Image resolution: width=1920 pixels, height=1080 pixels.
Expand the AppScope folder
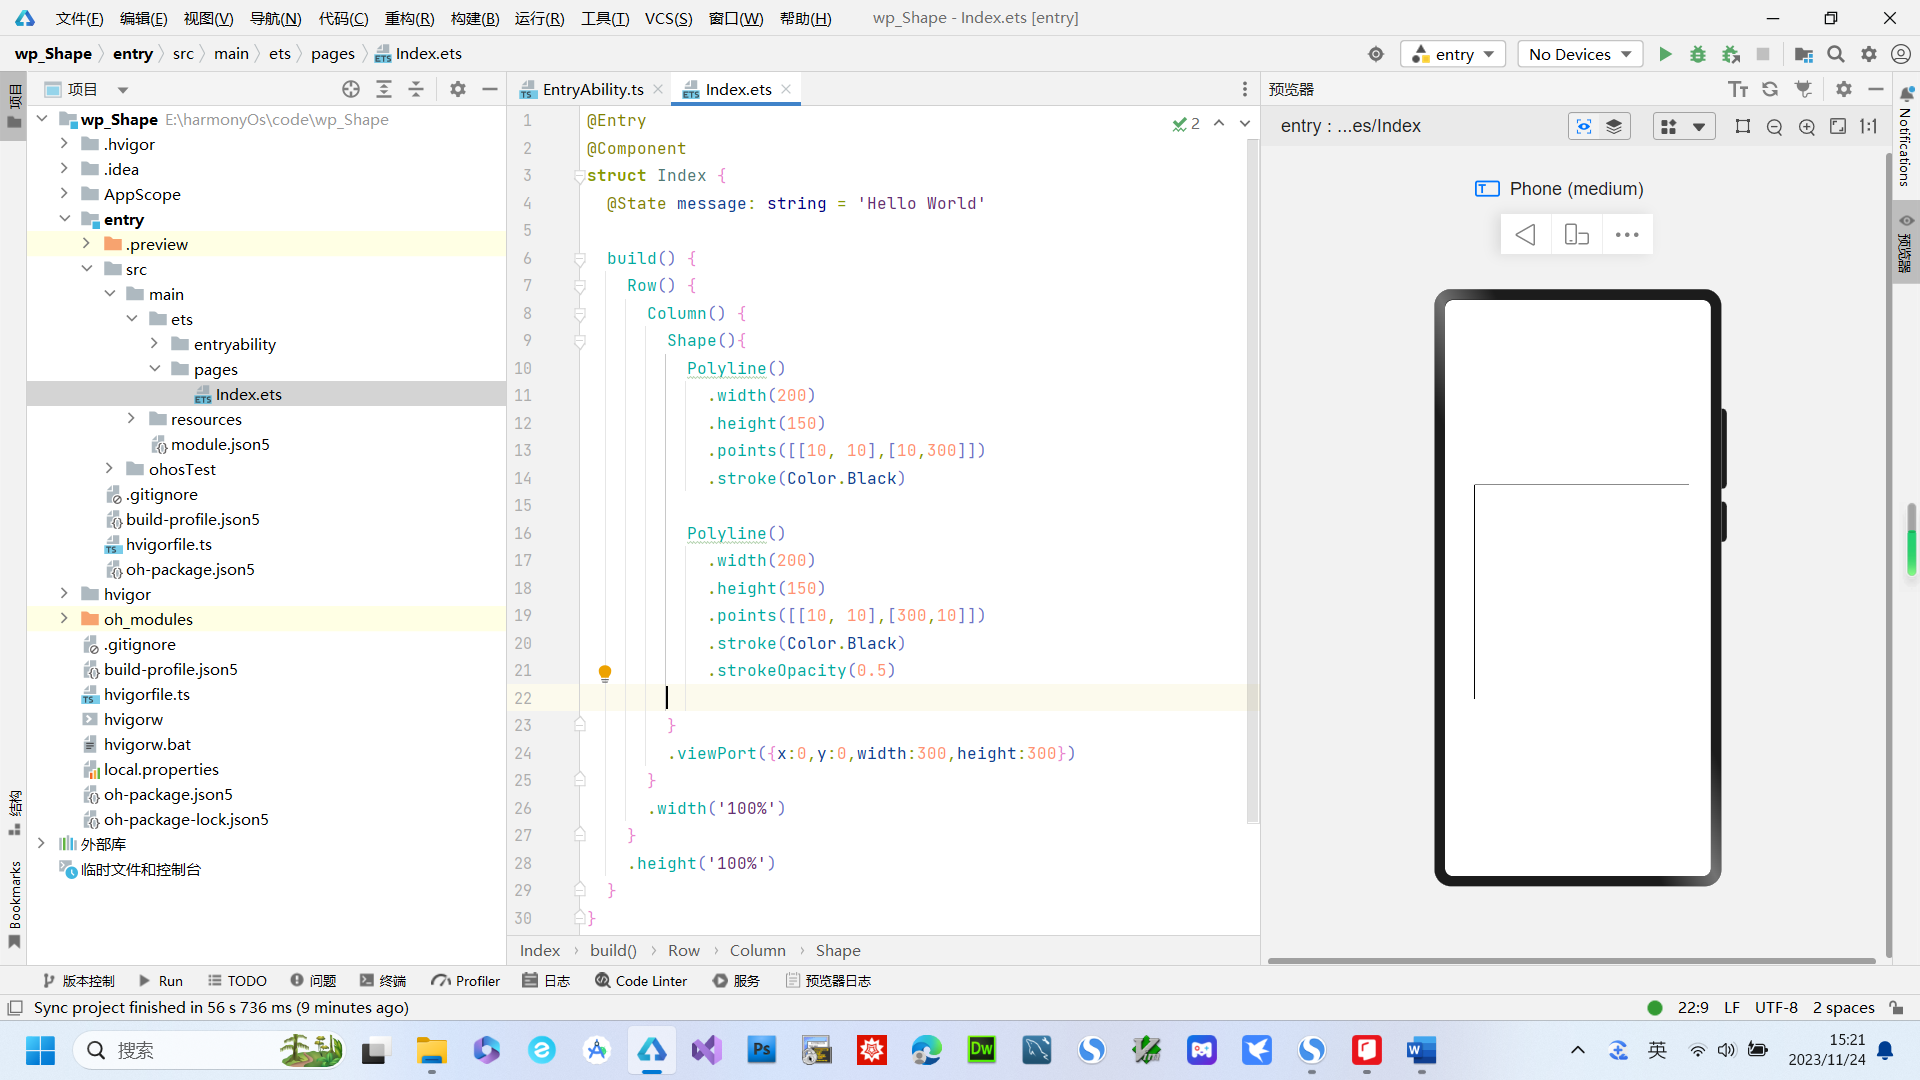64,194
